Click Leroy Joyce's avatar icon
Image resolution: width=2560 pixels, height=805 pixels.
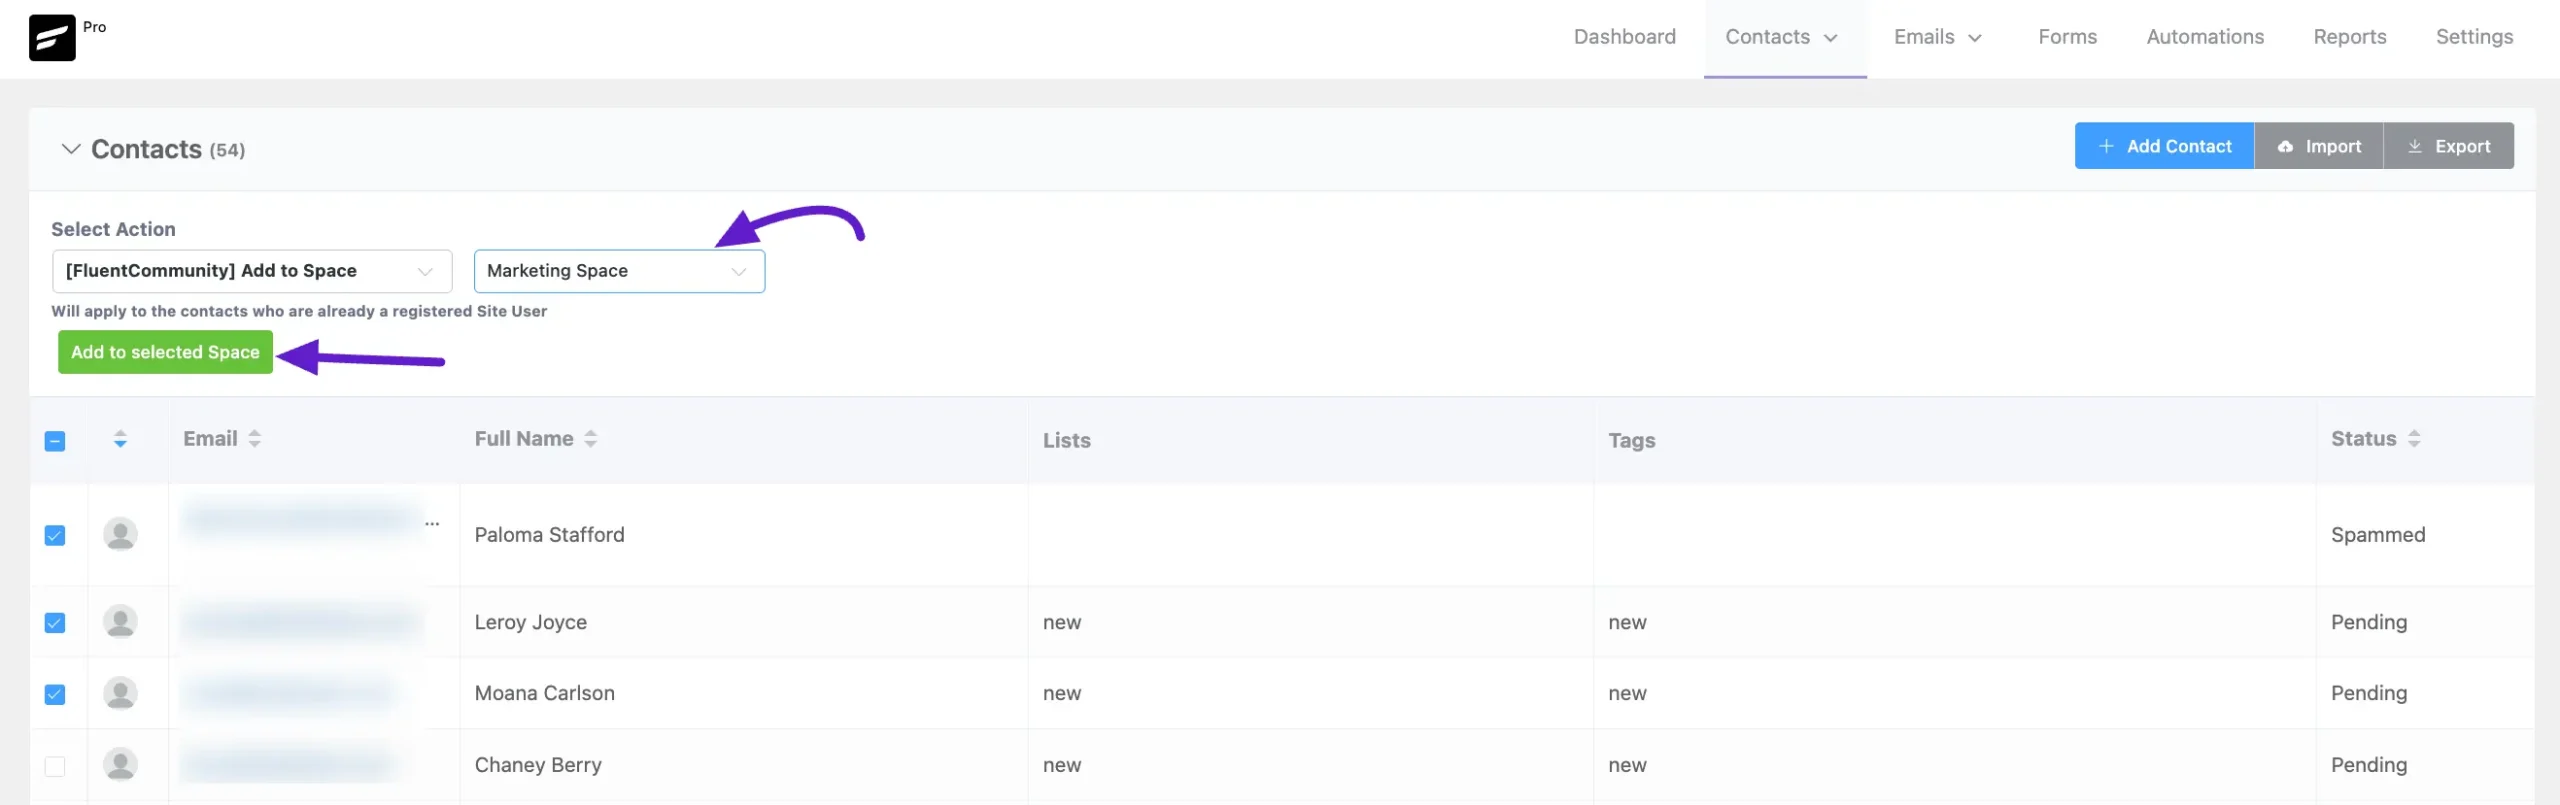tap(120, 622)
